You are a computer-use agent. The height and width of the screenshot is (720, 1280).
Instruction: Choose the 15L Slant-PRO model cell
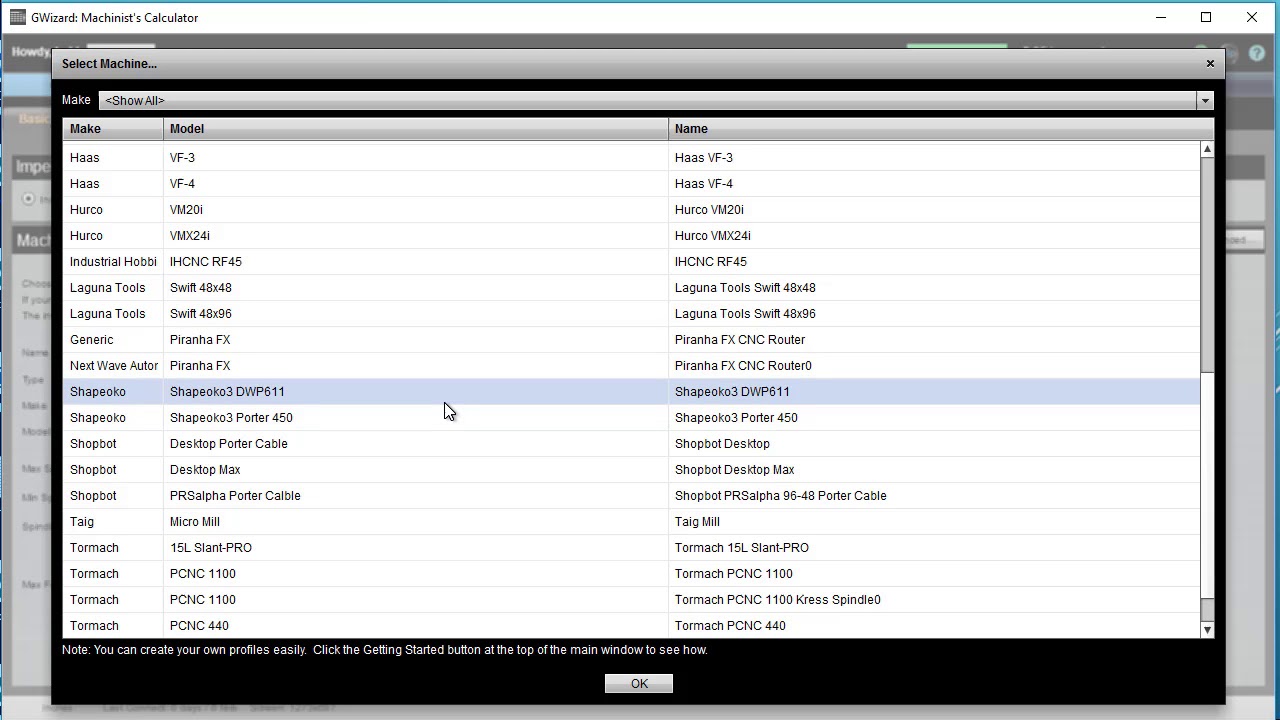[x=416, y=548]
